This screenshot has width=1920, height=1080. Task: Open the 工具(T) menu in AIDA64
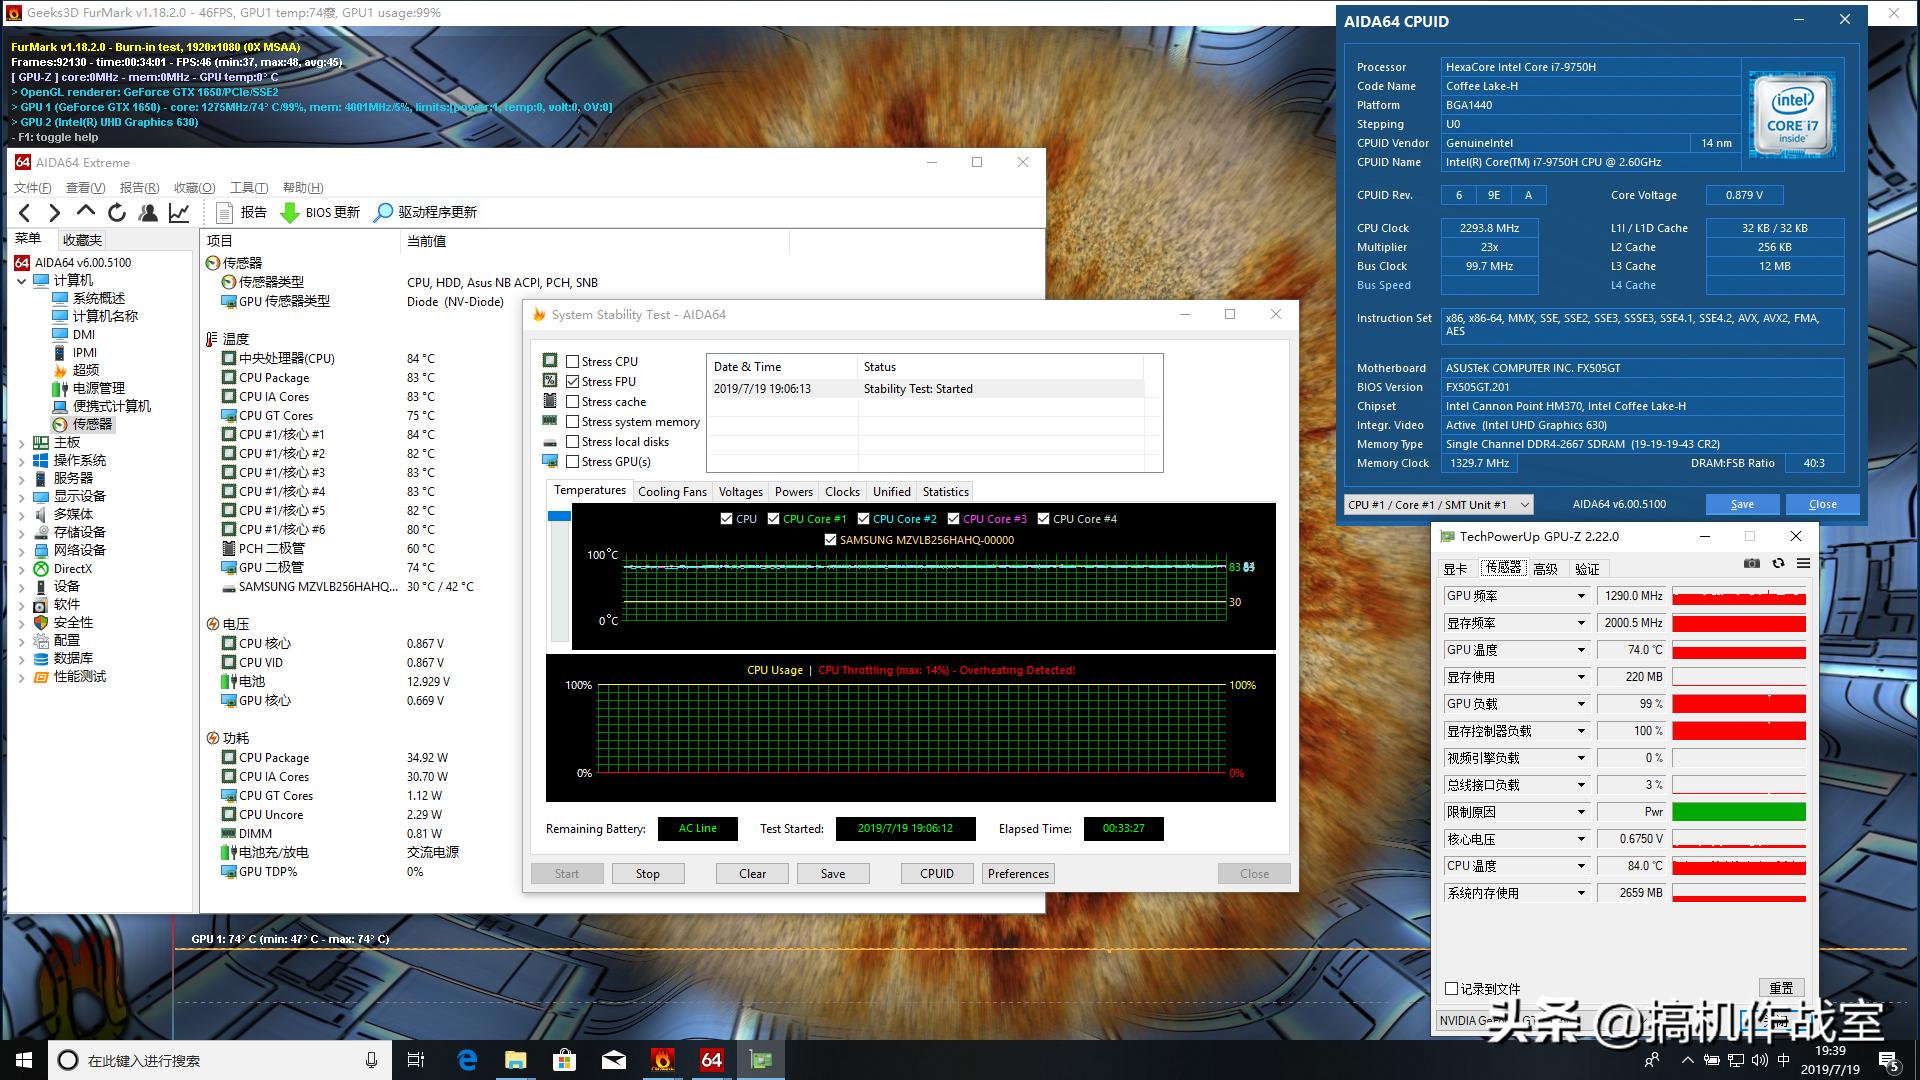coord(248,188)
